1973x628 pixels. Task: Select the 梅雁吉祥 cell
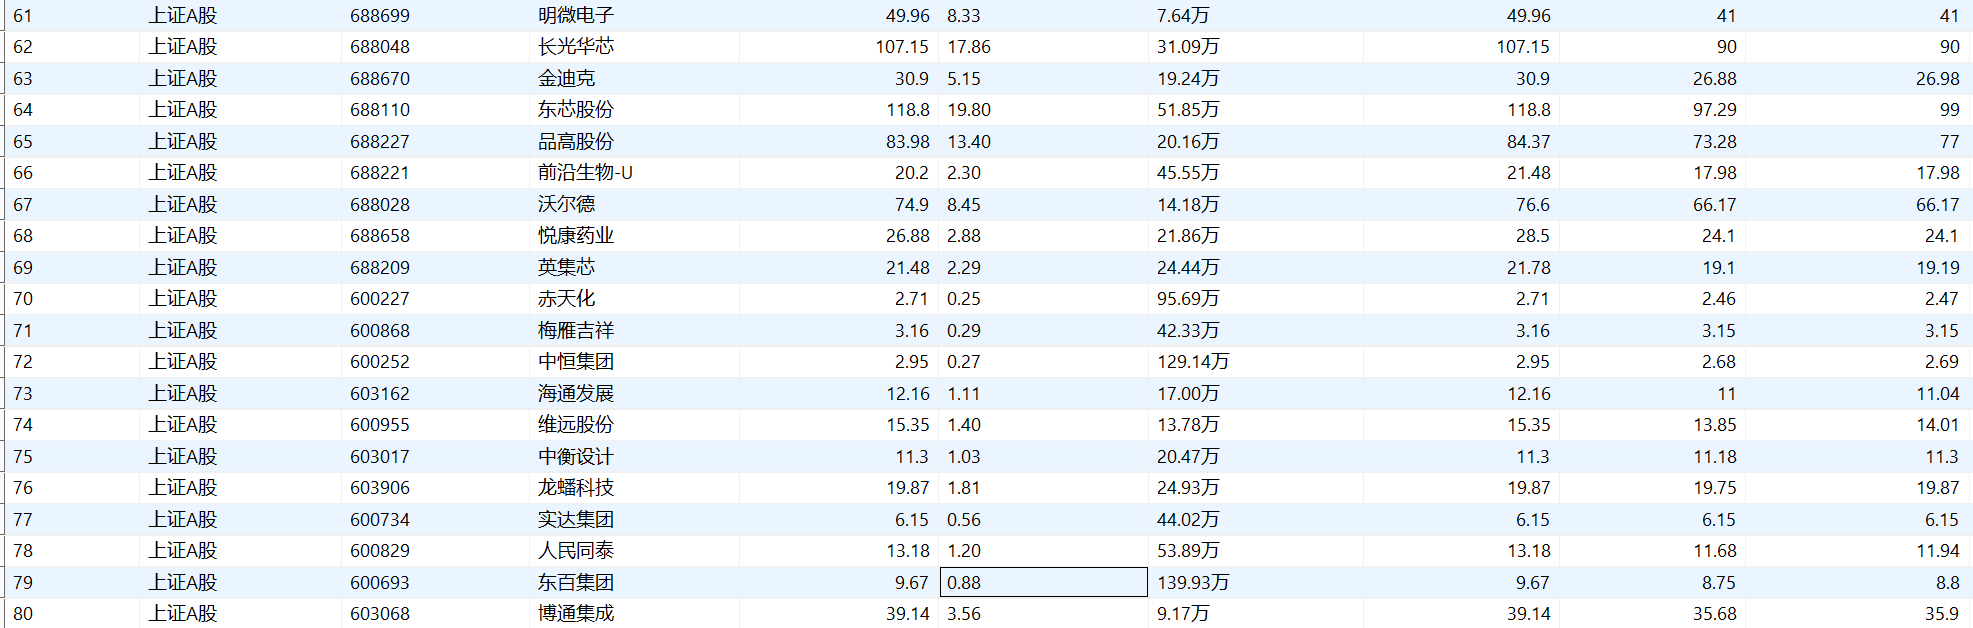(576, 330)
